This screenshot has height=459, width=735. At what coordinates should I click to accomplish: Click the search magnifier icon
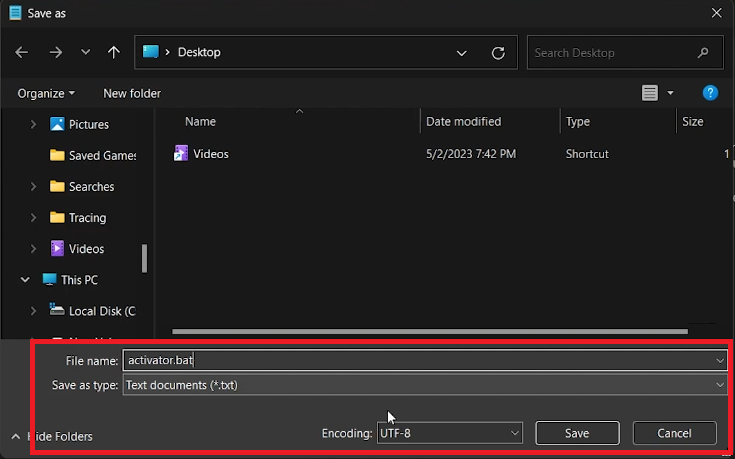coord(704,53)
